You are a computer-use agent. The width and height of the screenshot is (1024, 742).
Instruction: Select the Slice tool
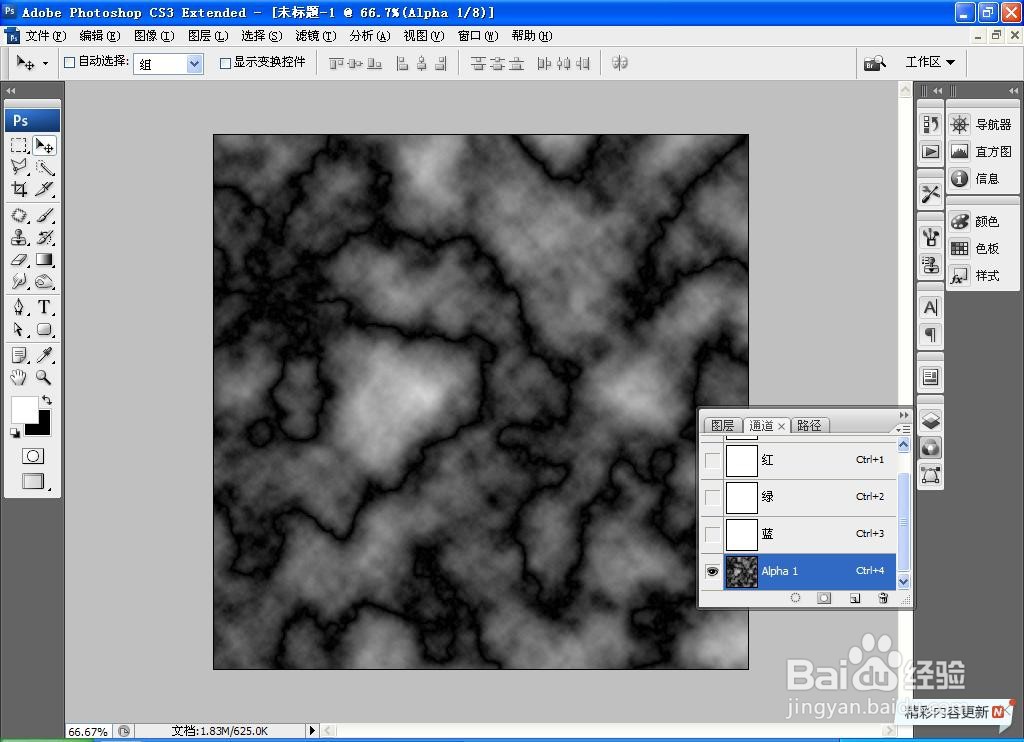pos(44,189)
